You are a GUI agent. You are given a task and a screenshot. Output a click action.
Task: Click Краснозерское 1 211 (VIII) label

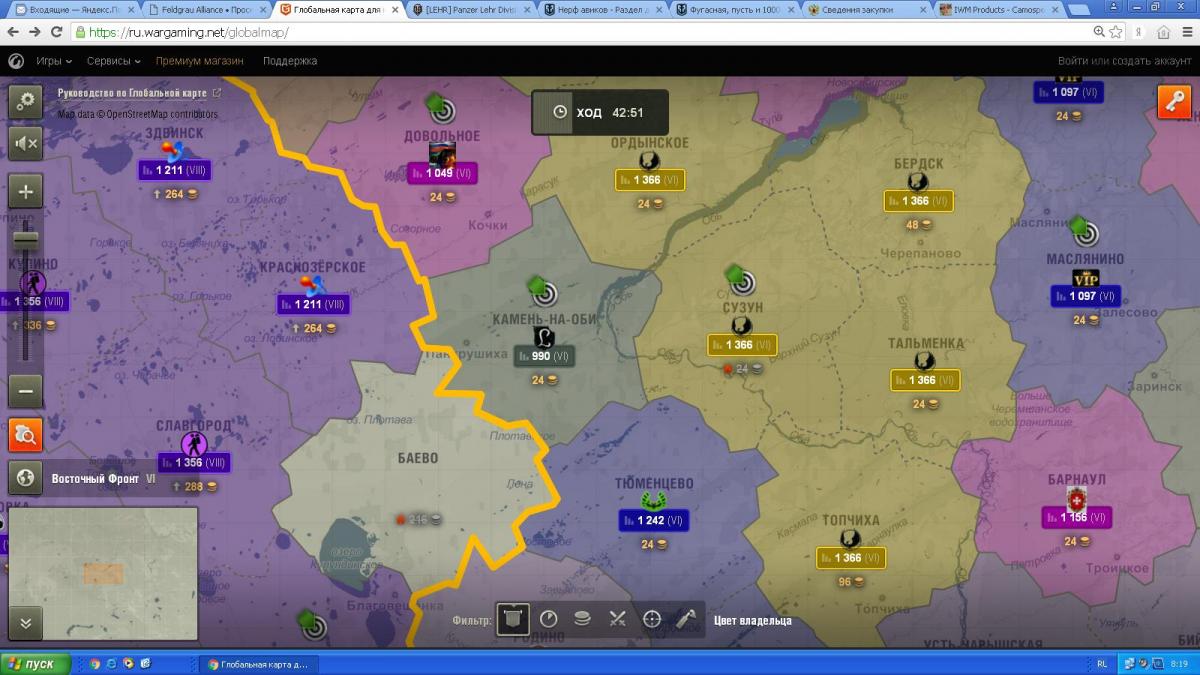coord(313,304)
